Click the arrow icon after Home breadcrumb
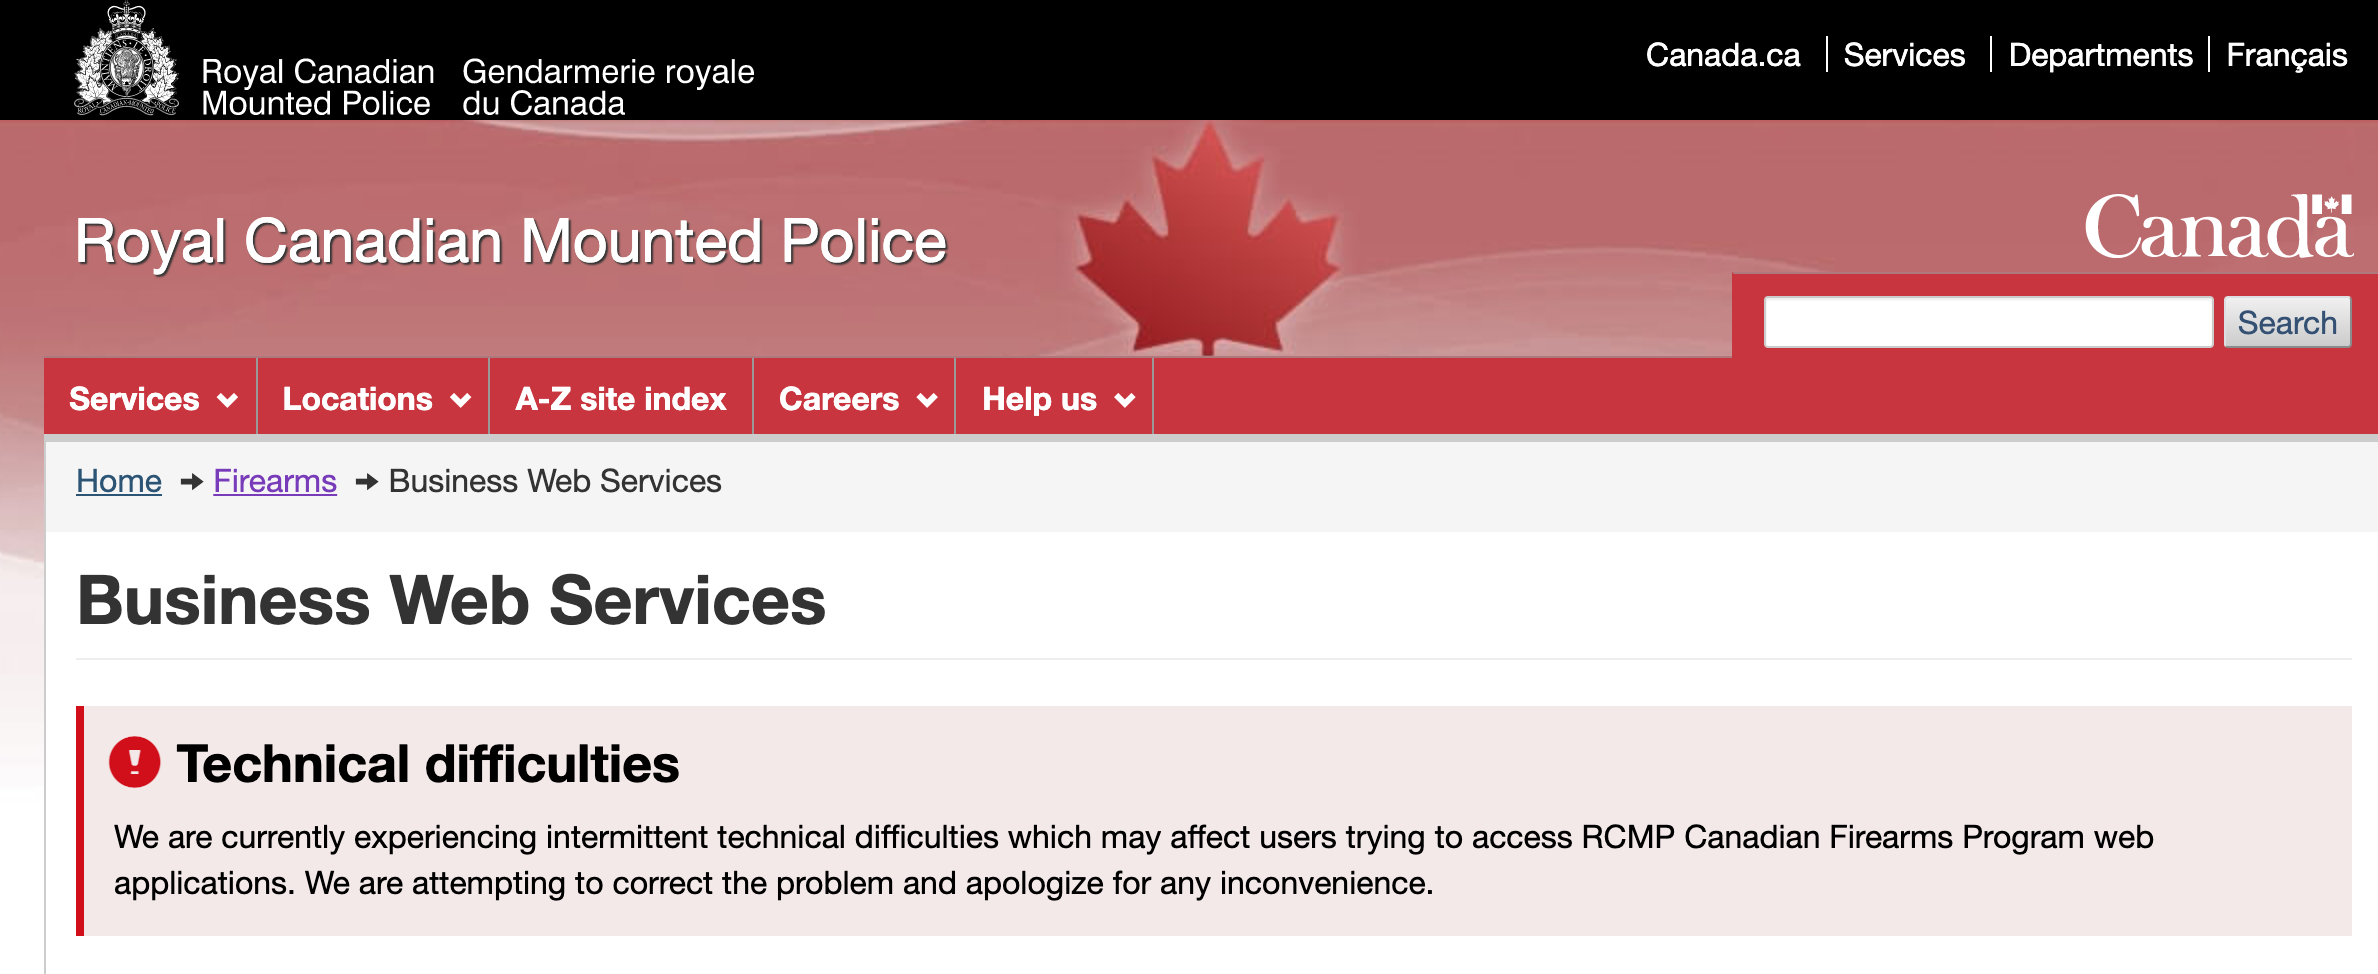The height and width of the screenshot is (974, 2378). pyautogui.click(x=191, y=482)
